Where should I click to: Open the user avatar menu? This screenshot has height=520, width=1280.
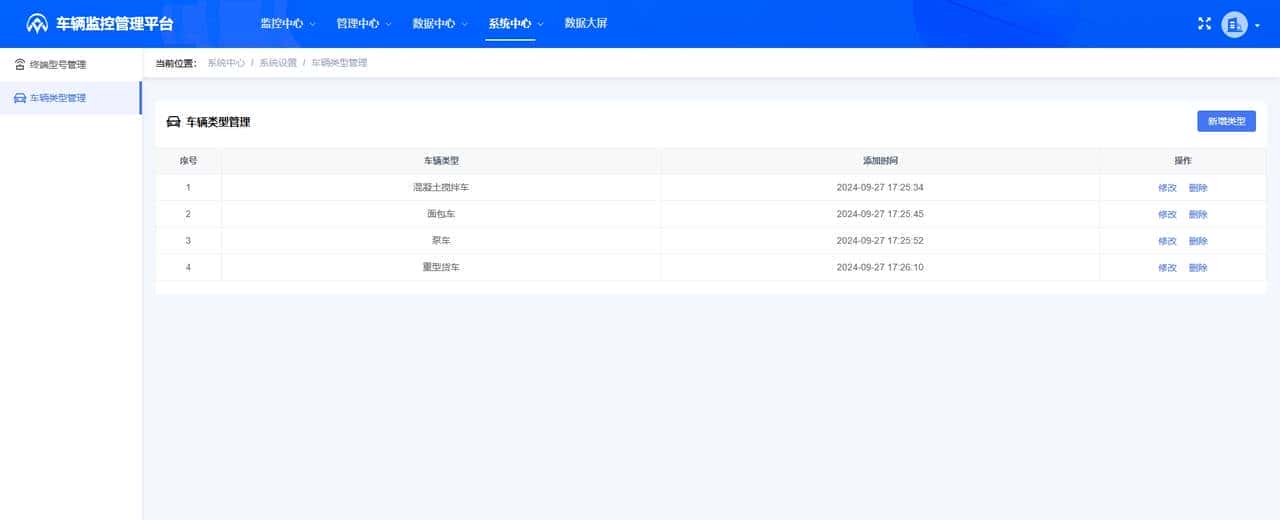pos(1234,24)
